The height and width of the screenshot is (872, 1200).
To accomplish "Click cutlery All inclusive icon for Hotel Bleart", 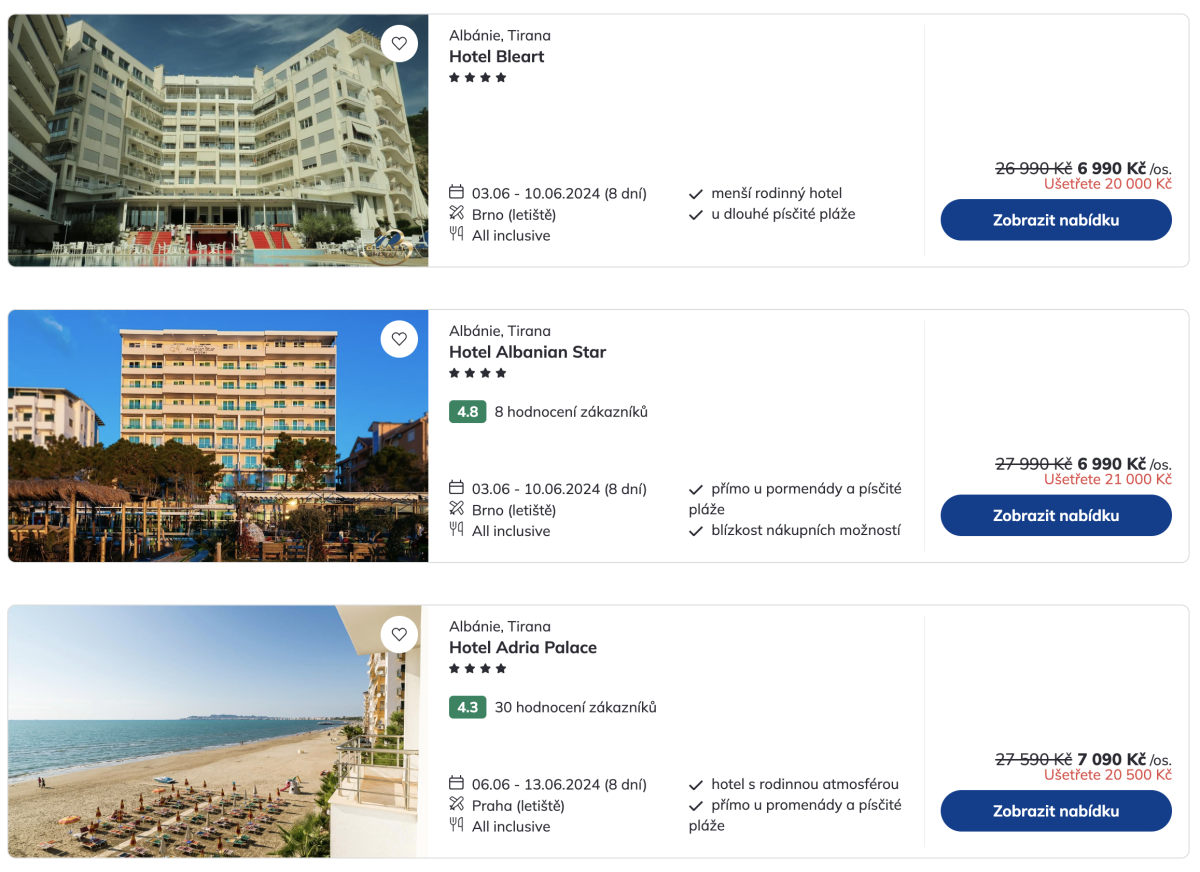I will coord(457,235).
